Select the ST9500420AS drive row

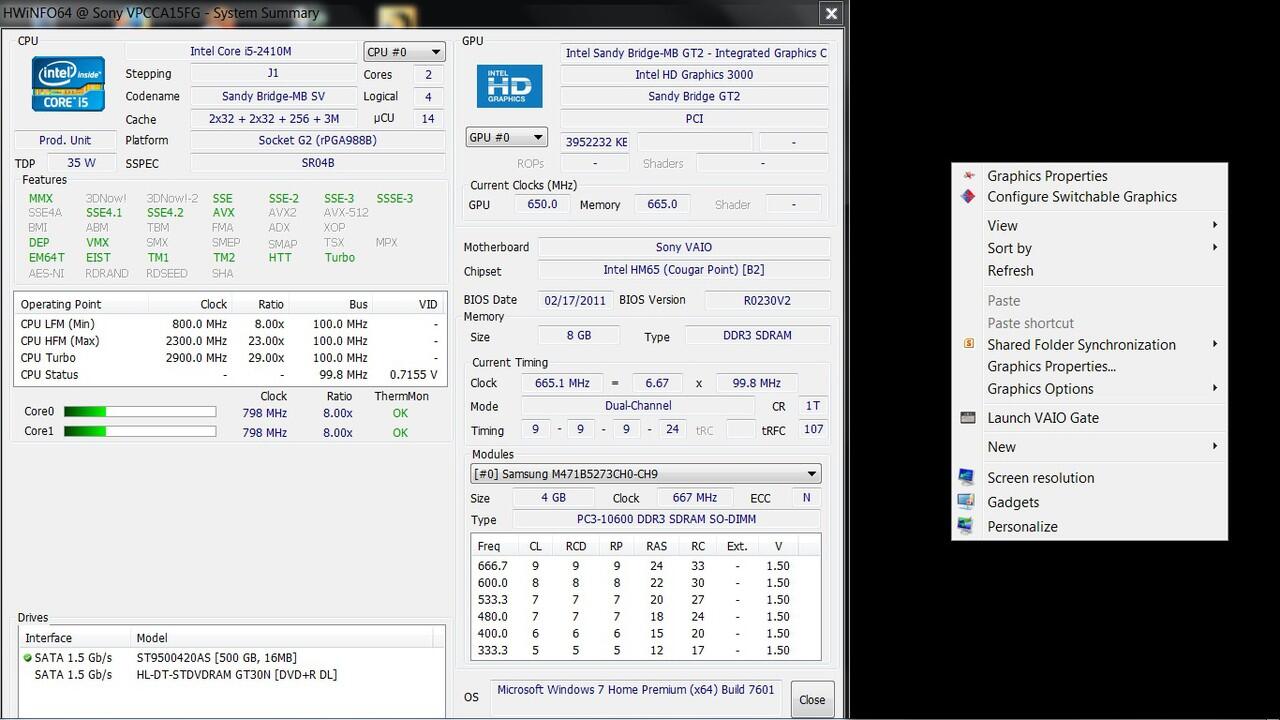230,658
